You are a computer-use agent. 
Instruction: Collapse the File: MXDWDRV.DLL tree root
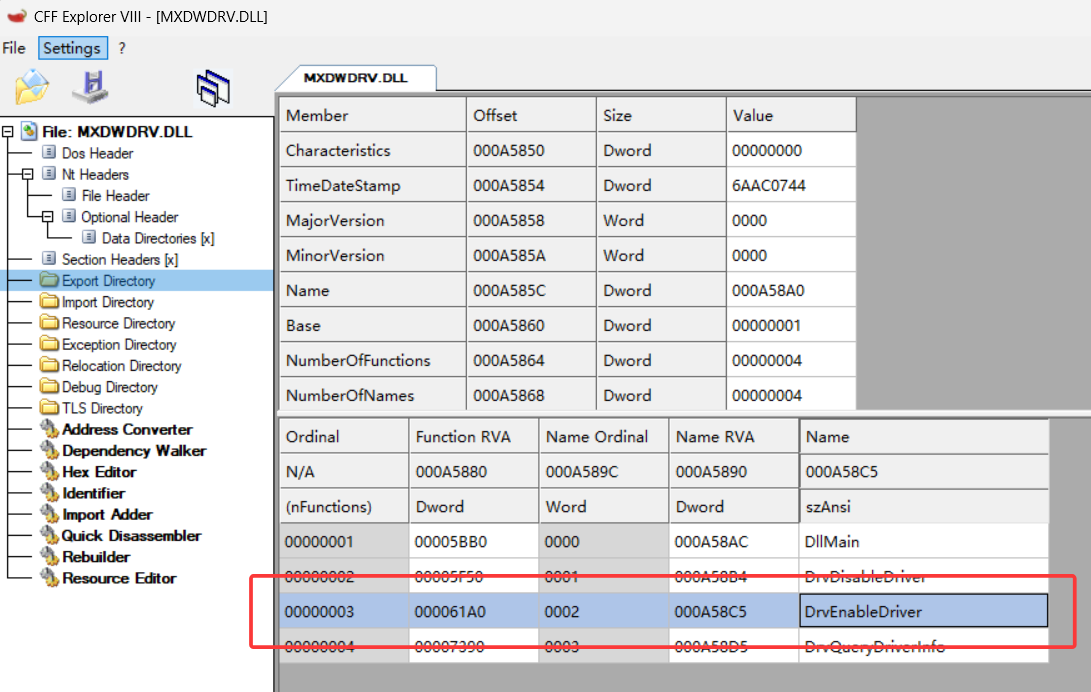(x=8, y=131)
